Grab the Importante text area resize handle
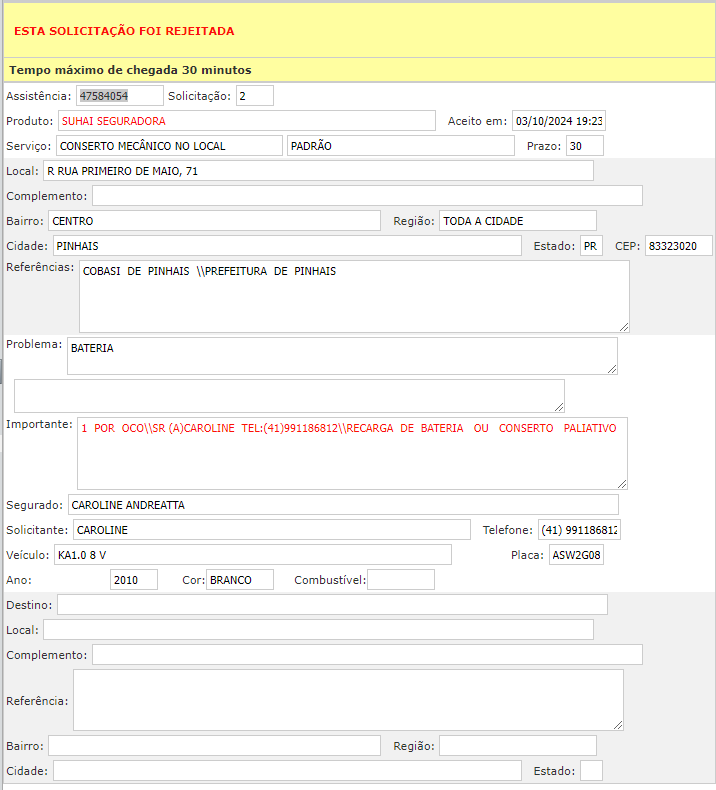Screen dimensions: 716x790 click(x=621, y=483)
